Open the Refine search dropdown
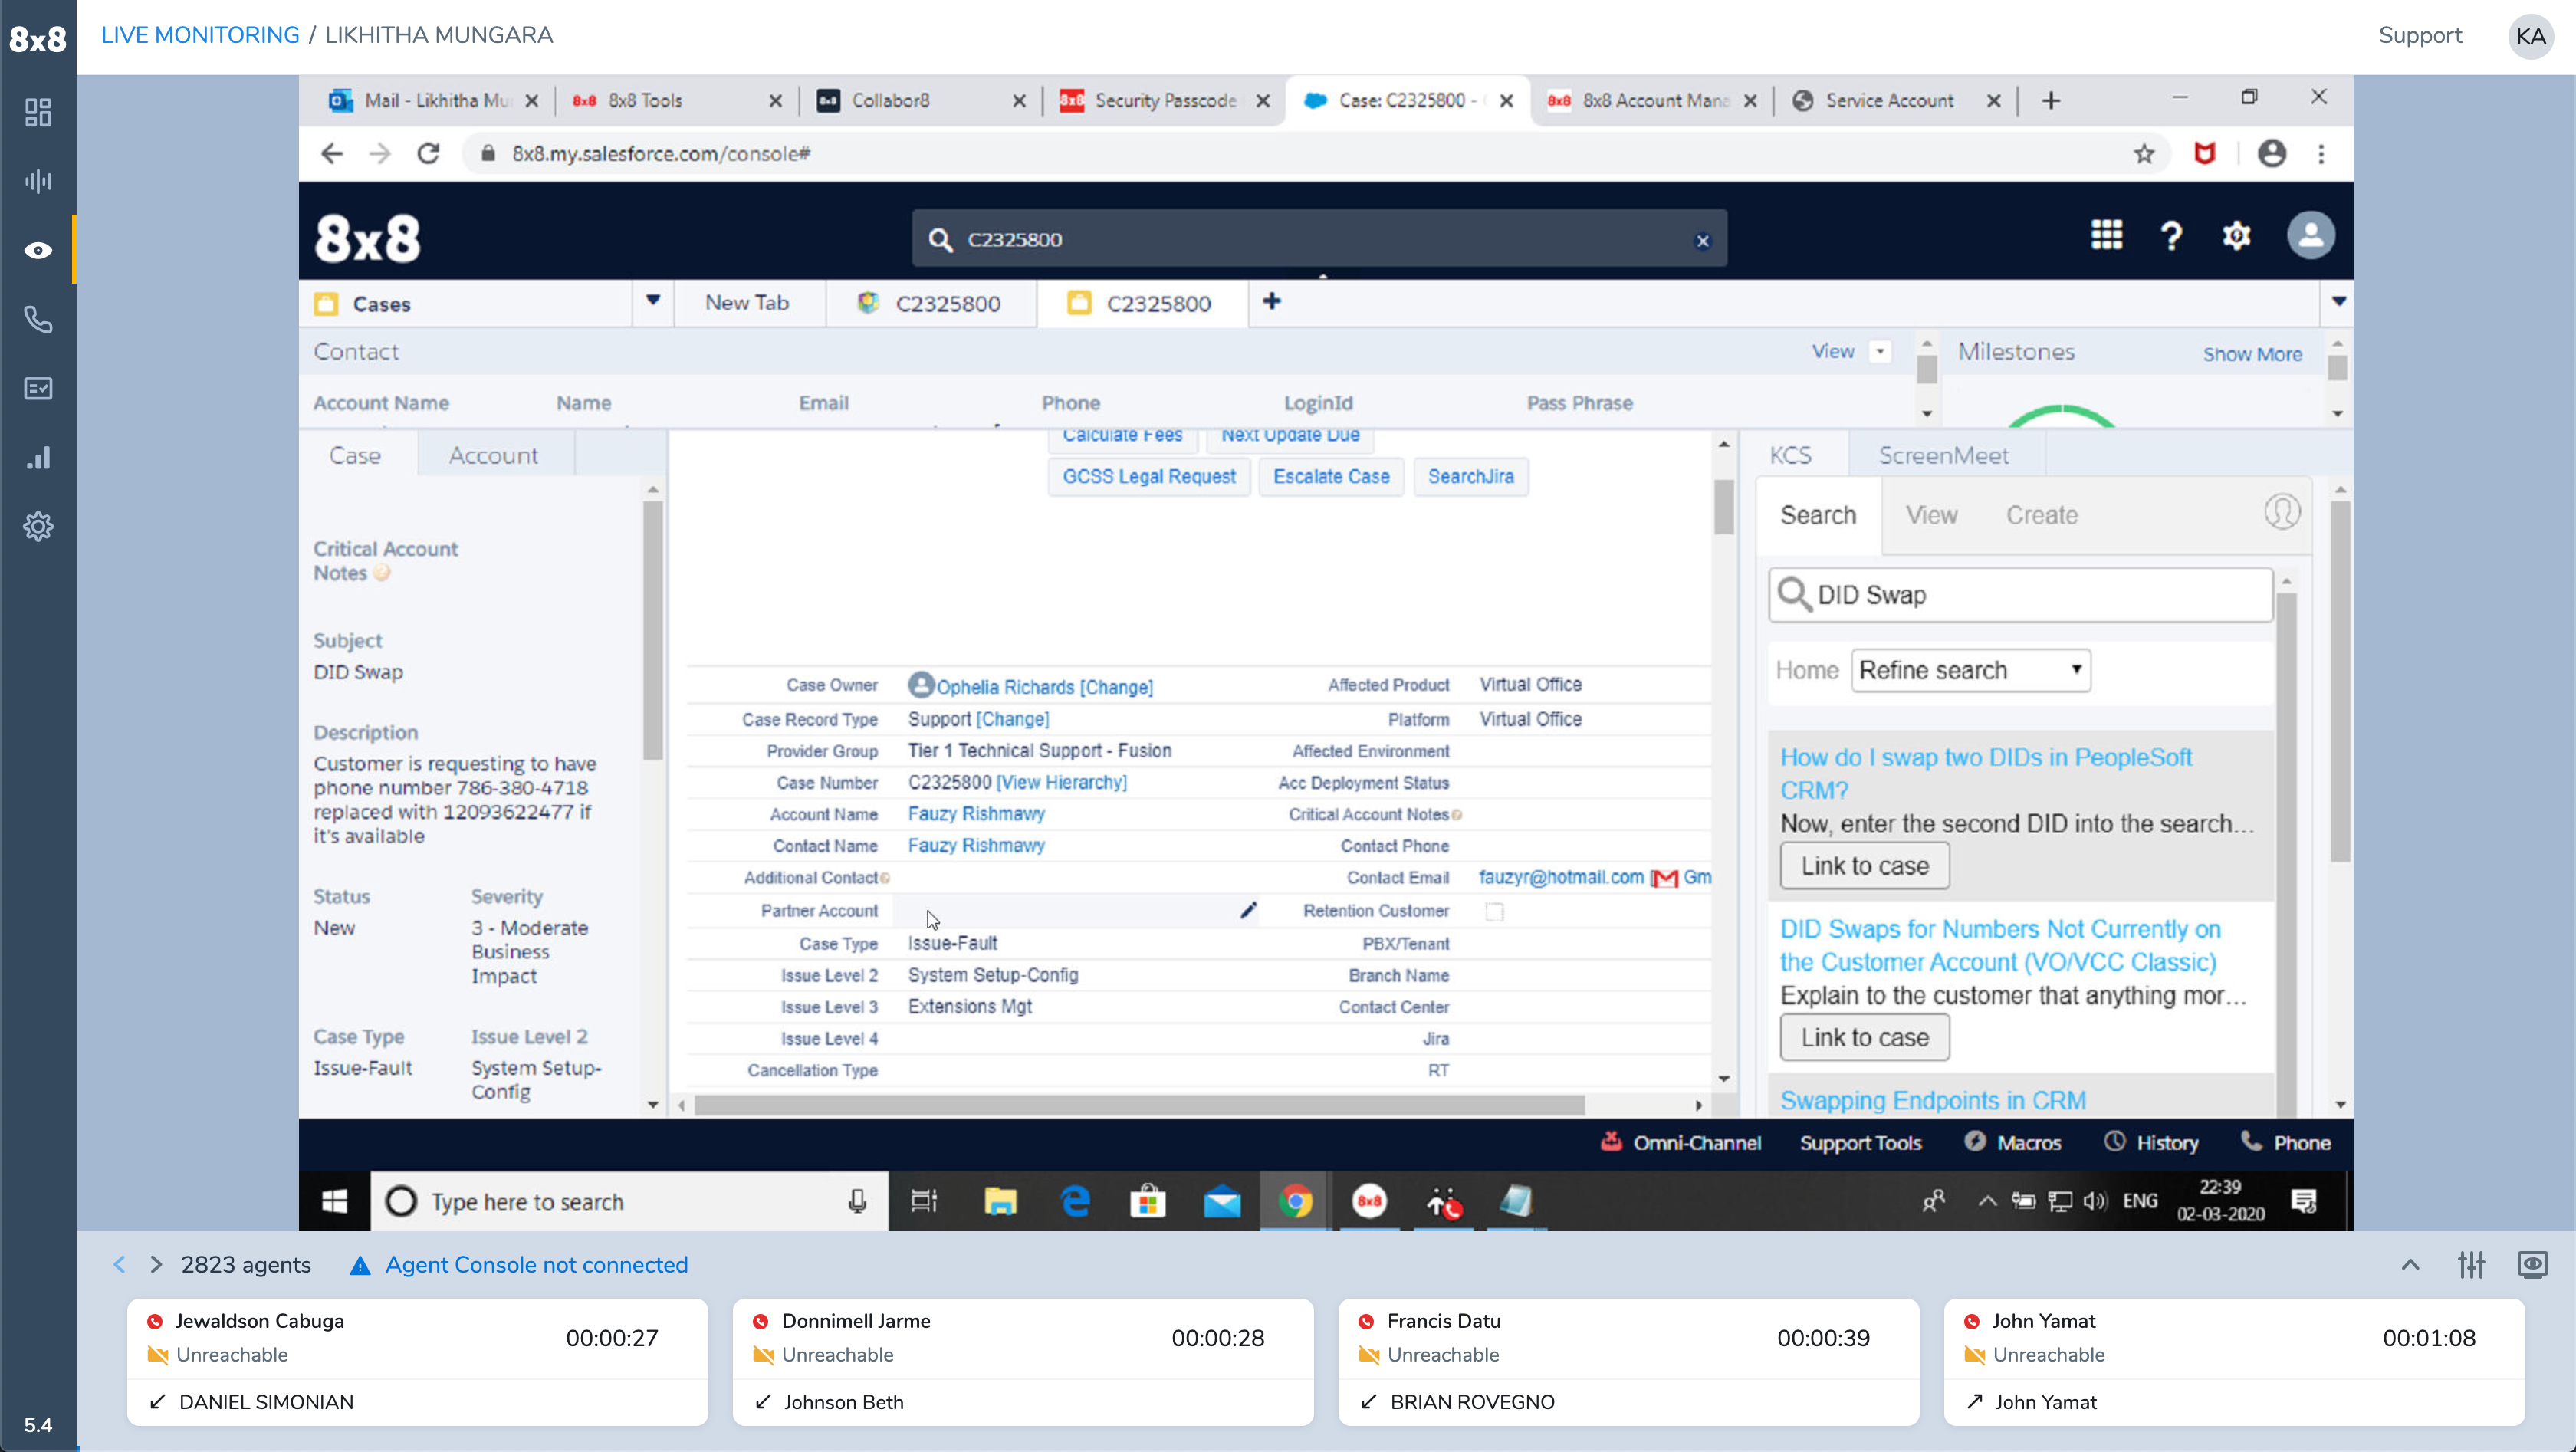This screenshot has width=2576, height=1452. (1970, 670)
